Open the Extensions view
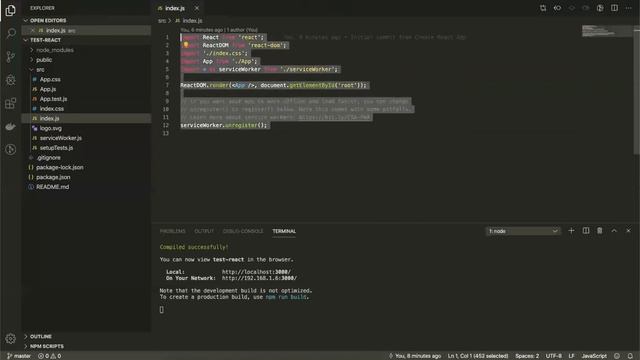The height and width of the screenshot is (360, 640). tap(11, 103)
